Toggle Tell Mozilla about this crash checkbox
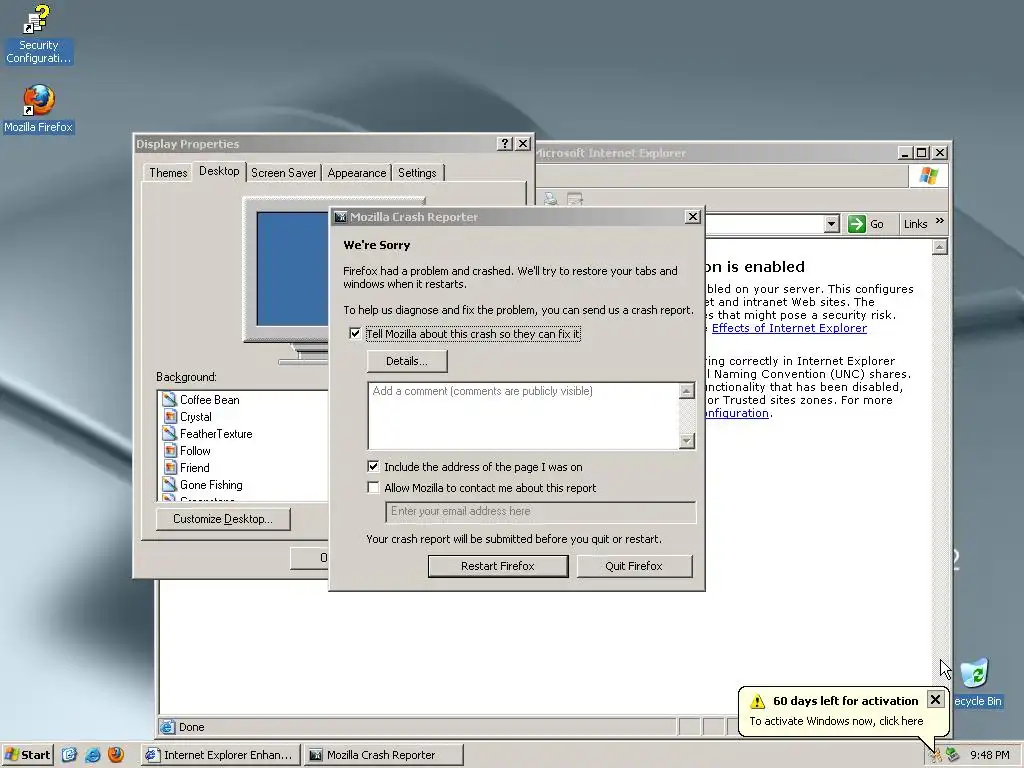Image resolution: width=1024 pixels, height=768 pixels. pos(355,334)
